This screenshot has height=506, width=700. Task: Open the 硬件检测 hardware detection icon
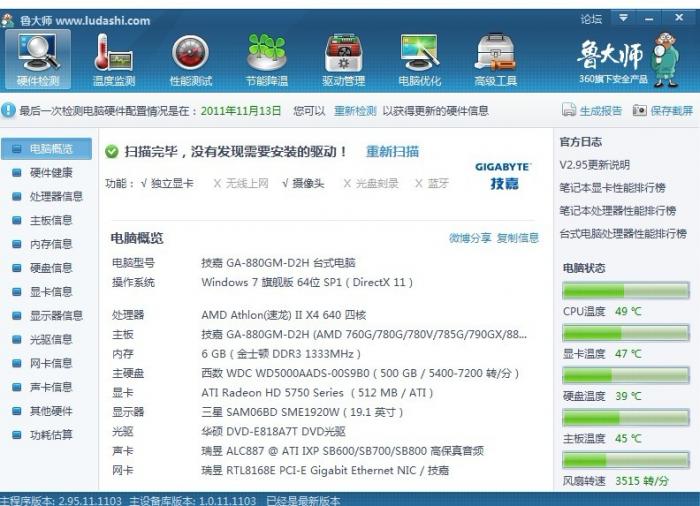[38, 59]
